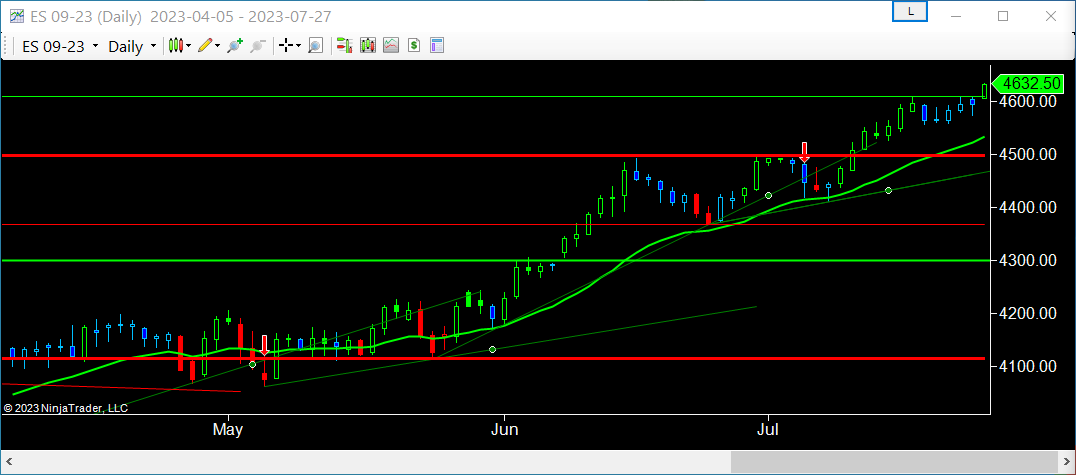Screen dimensions: 1076x475
Task: Open the chart Properties icon
Action: [437, 46]
